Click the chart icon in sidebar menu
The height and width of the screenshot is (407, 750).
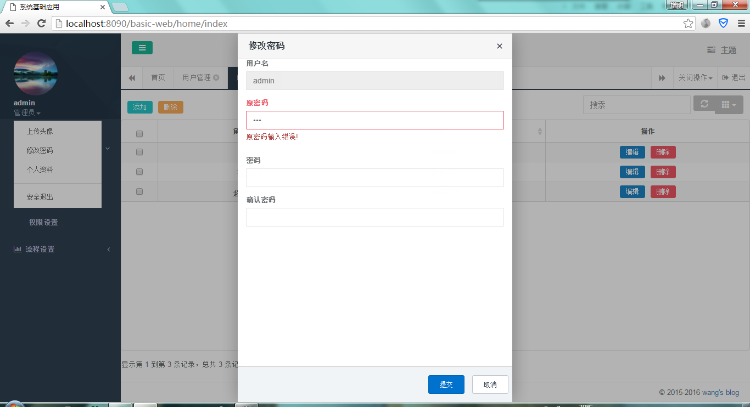[x=17, y=249]
